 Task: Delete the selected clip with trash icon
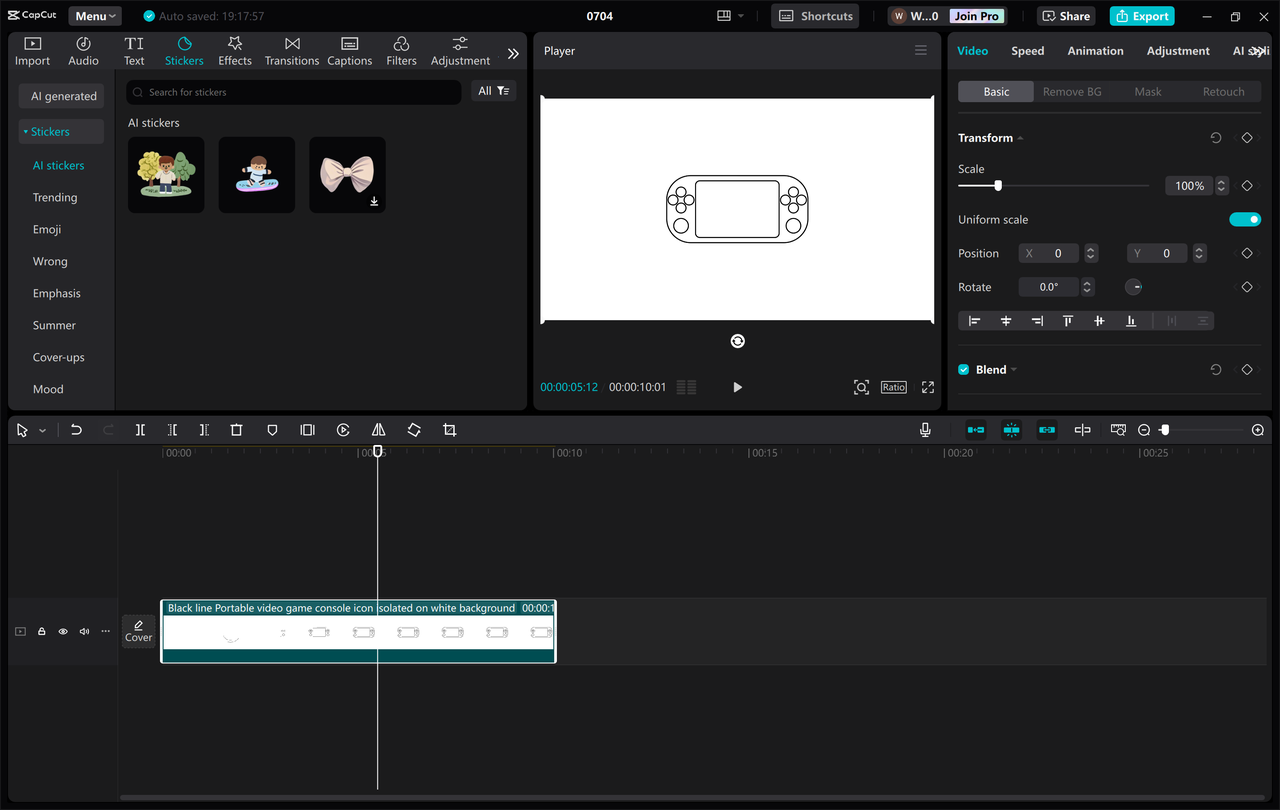pyautogui.click(x=236, y=430)
